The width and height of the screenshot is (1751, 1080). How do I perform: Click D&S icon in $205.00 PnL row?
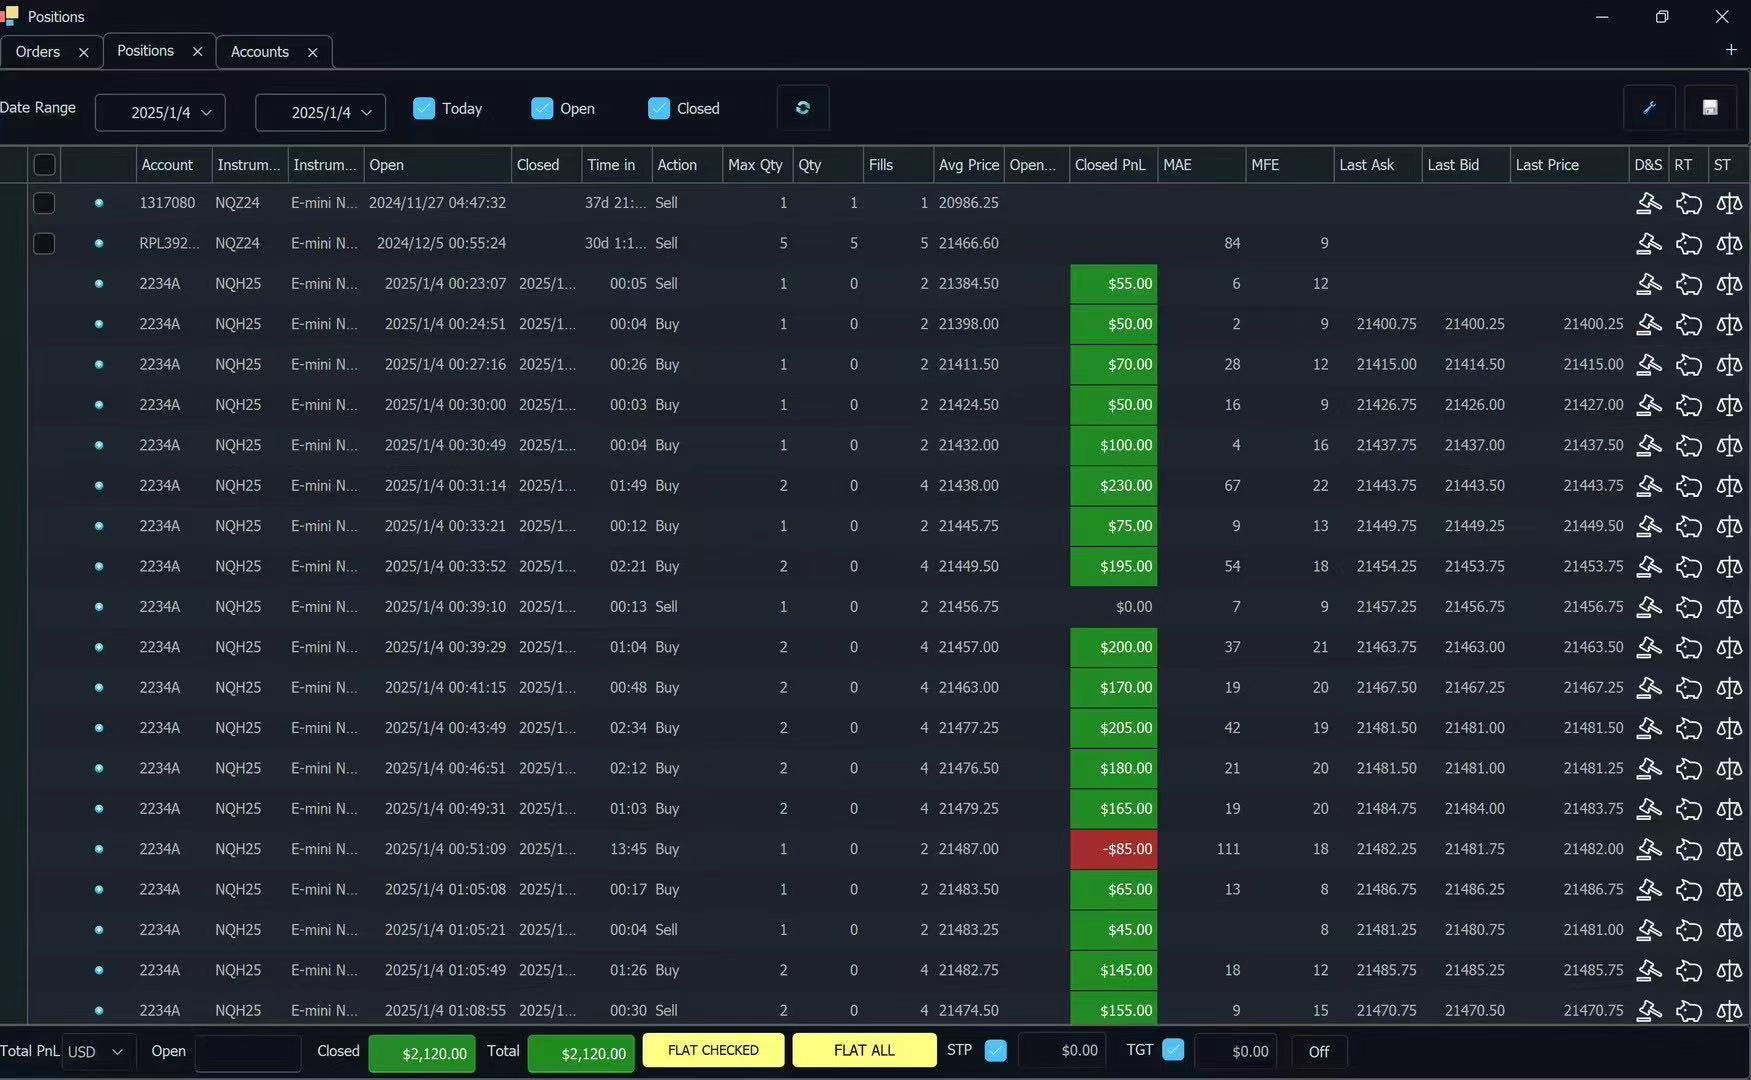coord(1649,728)
